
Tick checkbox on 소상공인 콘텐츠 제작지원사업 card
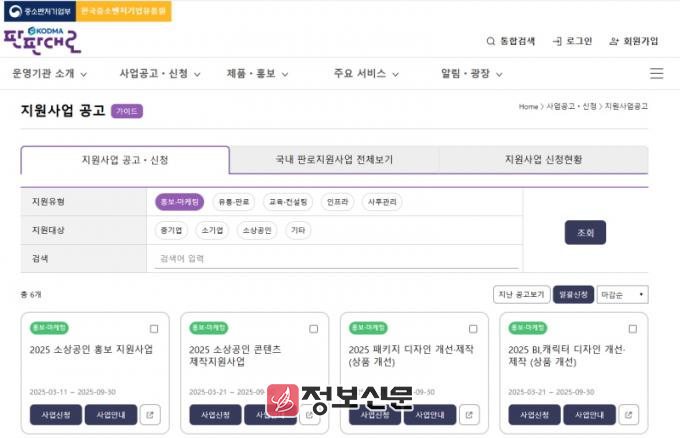point(313,328)
